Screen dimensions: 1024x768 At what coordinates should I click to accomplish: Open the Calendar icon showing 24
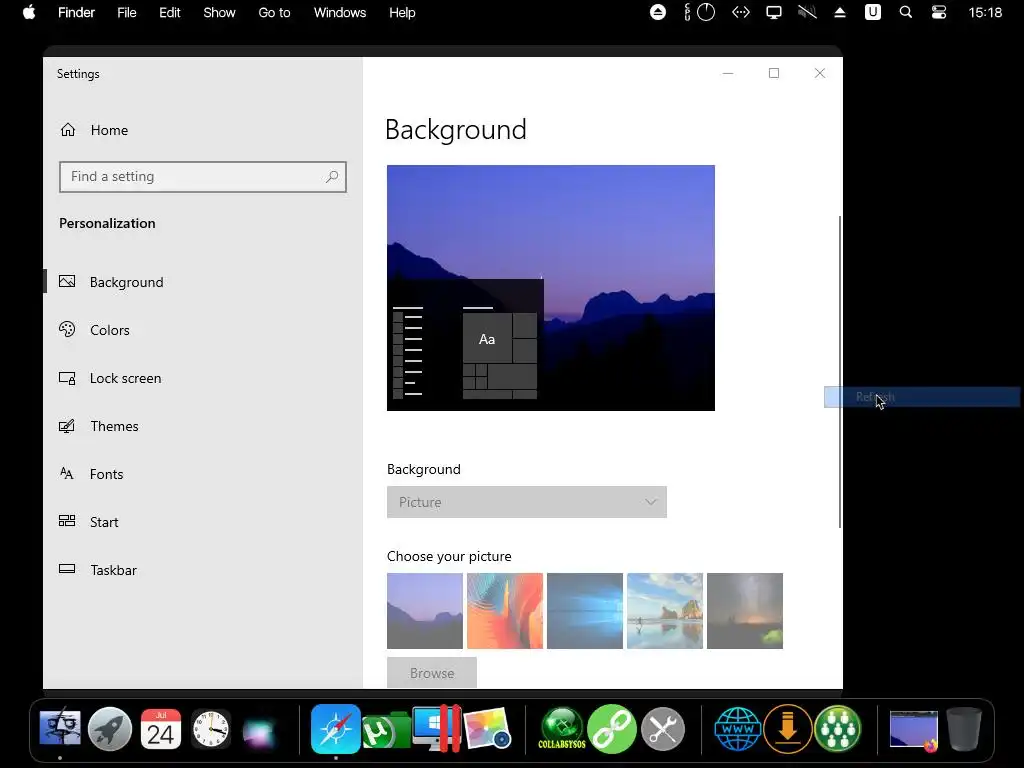pyautogui.click(x=161, y=729)
